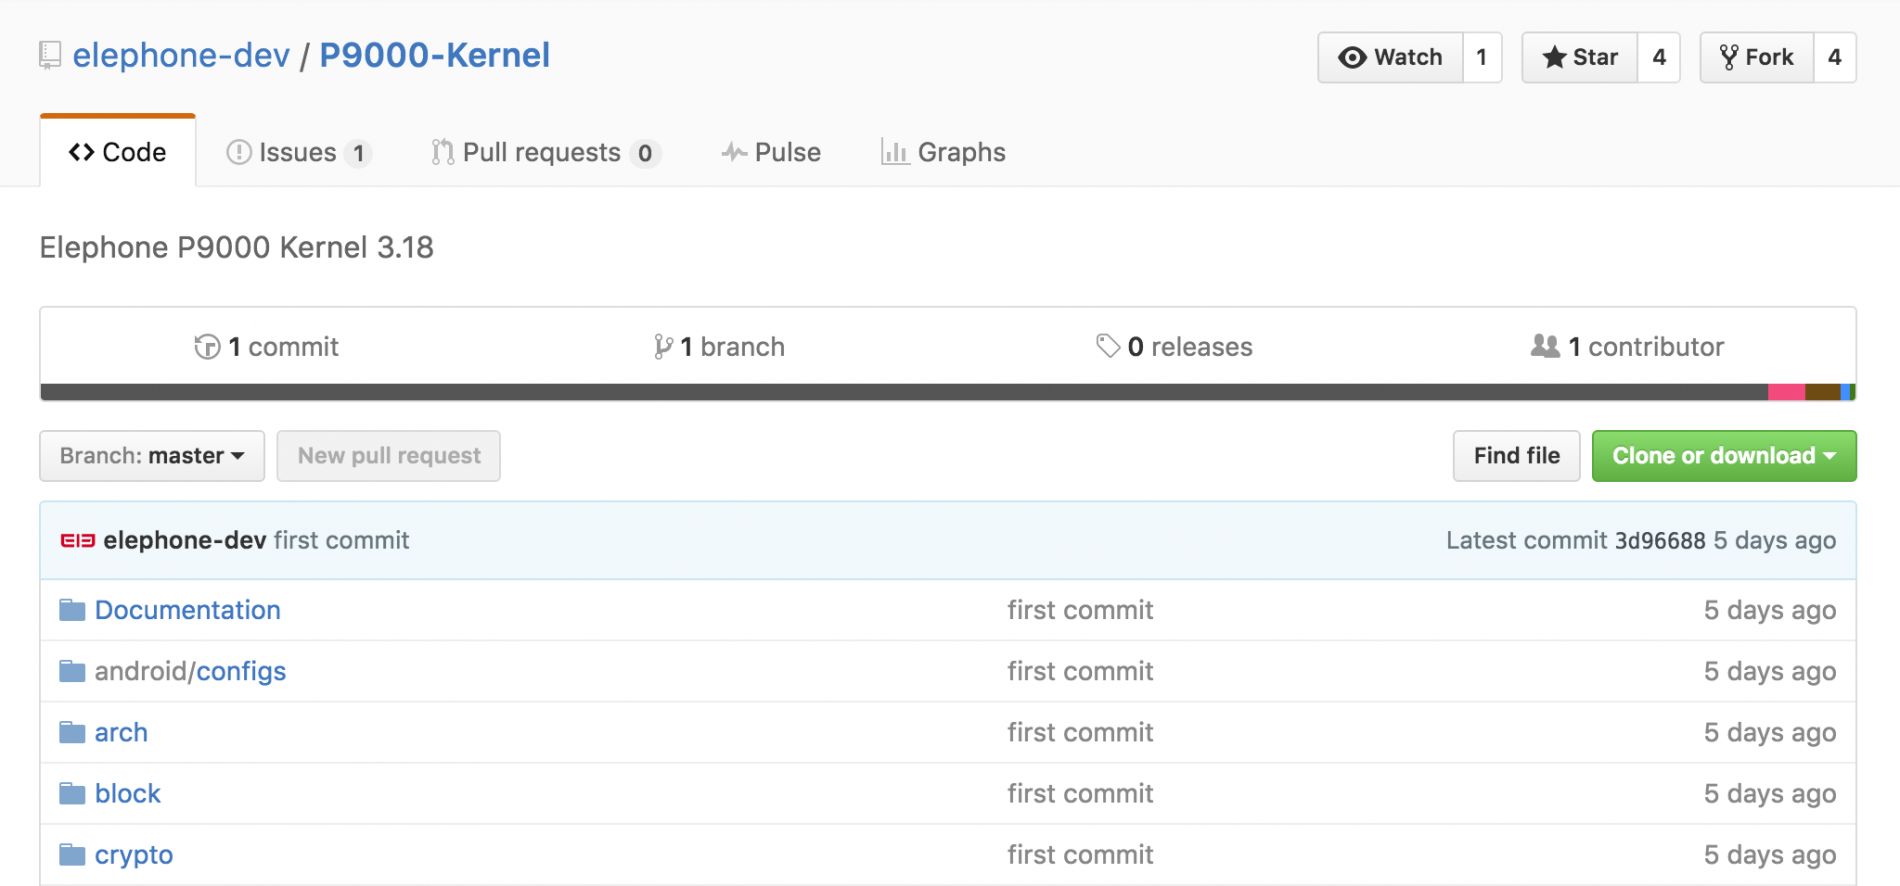The width and height of the screenshot is (1900, 886).
Task: Click the Find file button
Action: [x=1517, y=456]
